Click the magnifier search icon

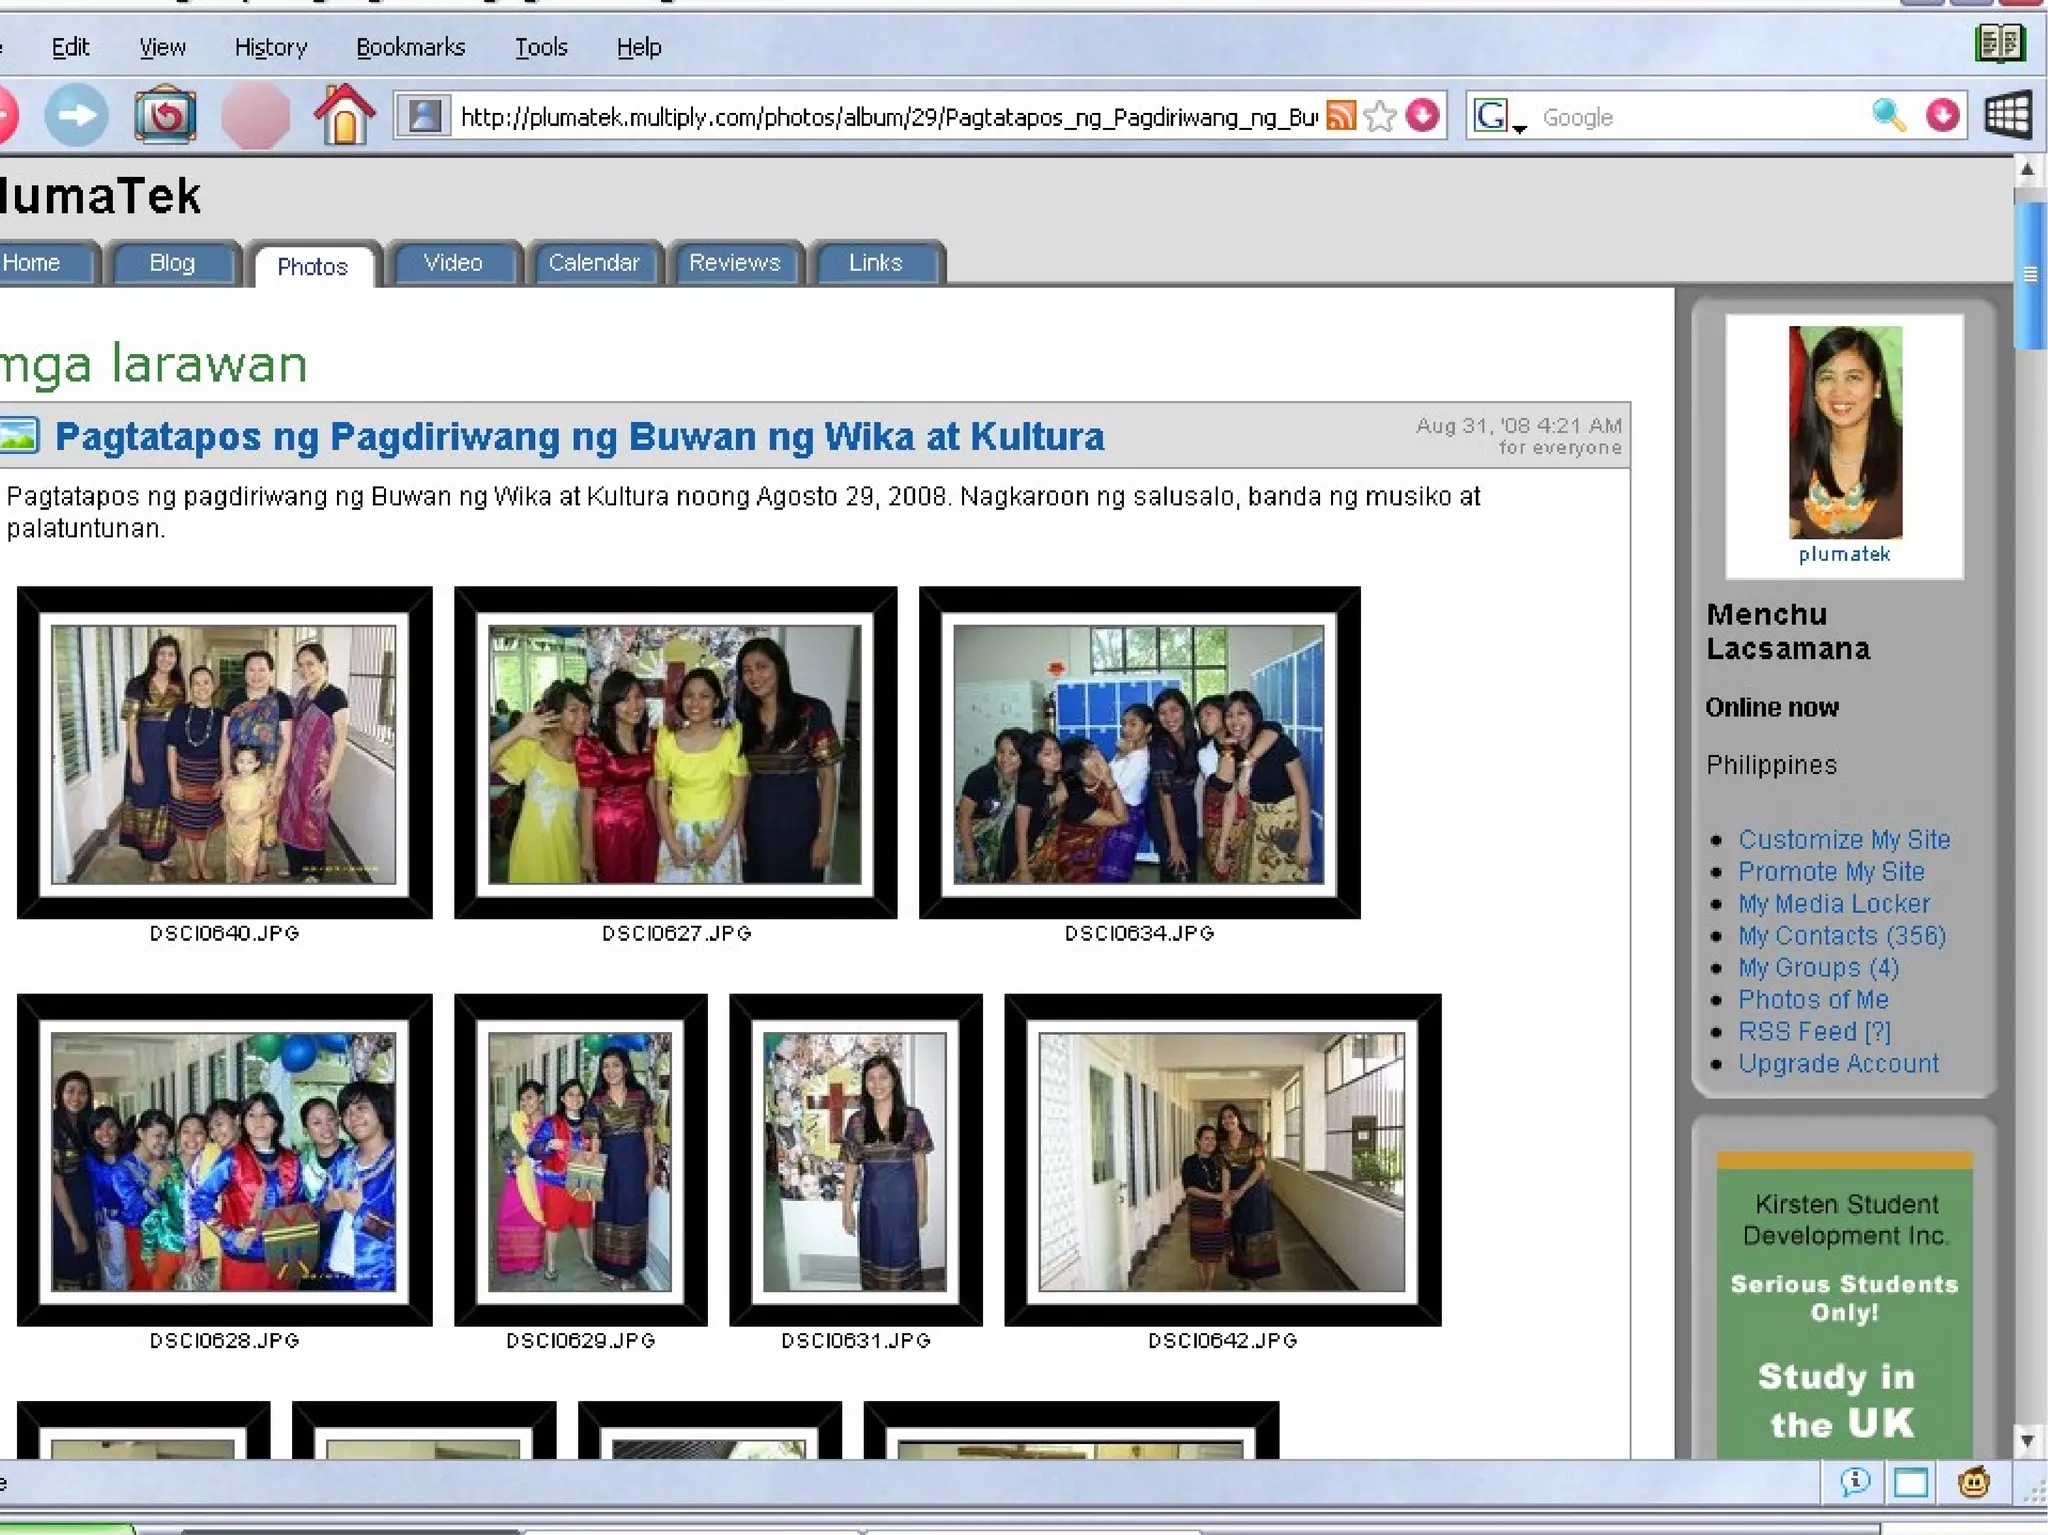[x=1888, y=116]
